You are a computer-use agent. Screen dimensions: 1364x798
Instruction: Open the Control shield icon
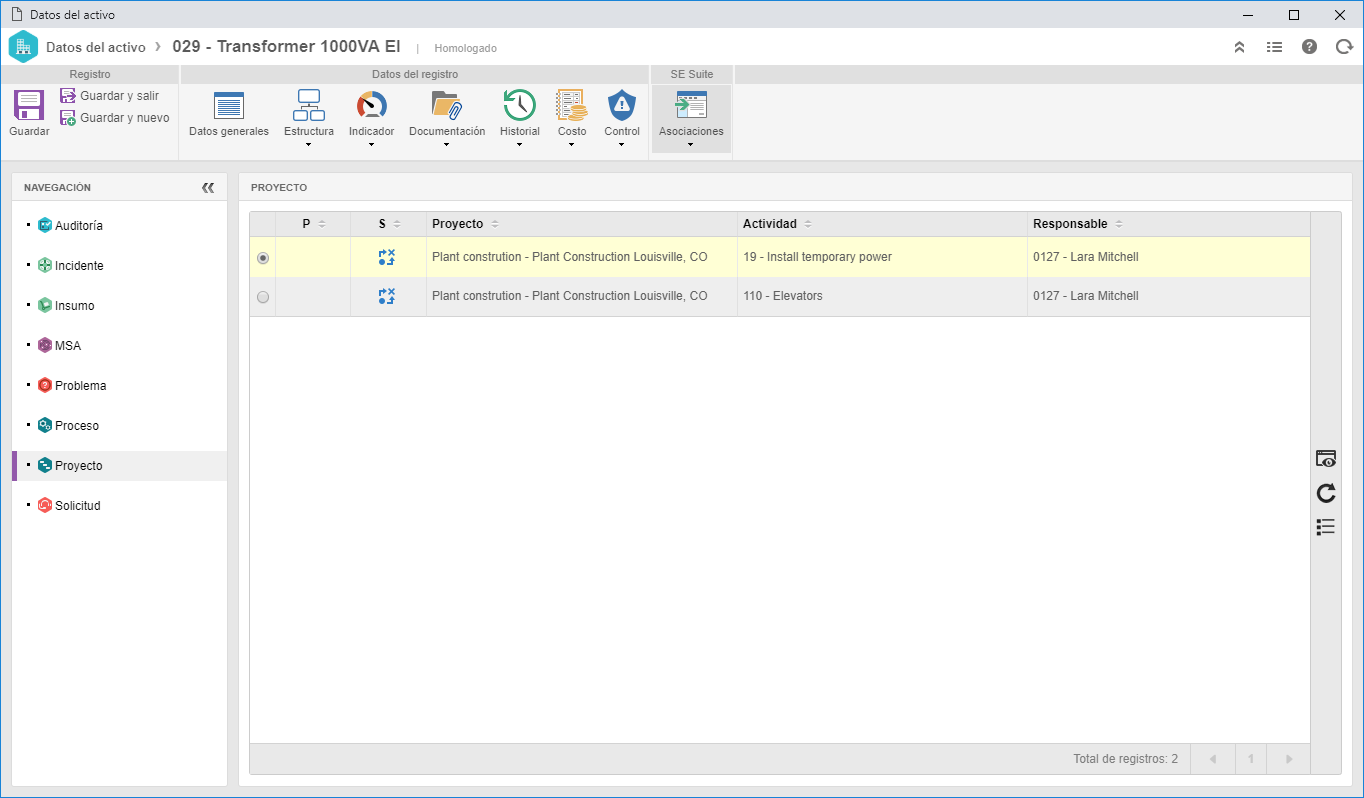click(621, 105)
